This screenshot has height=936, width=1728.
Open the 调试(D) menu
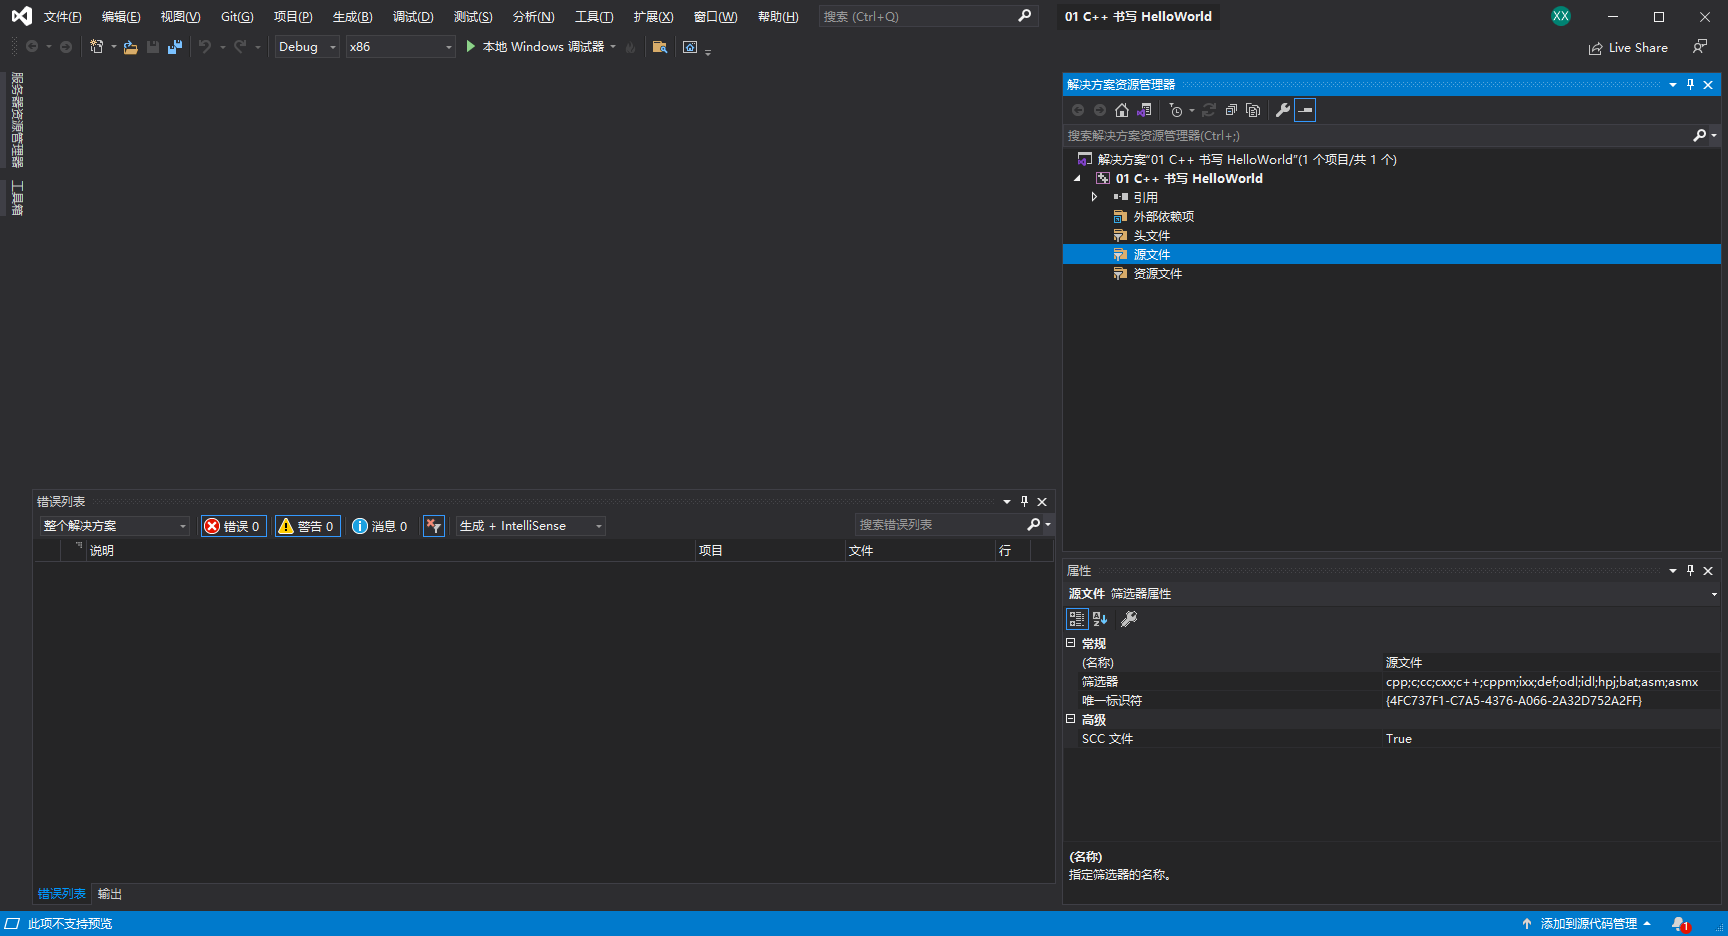click(x=413, y=17)
